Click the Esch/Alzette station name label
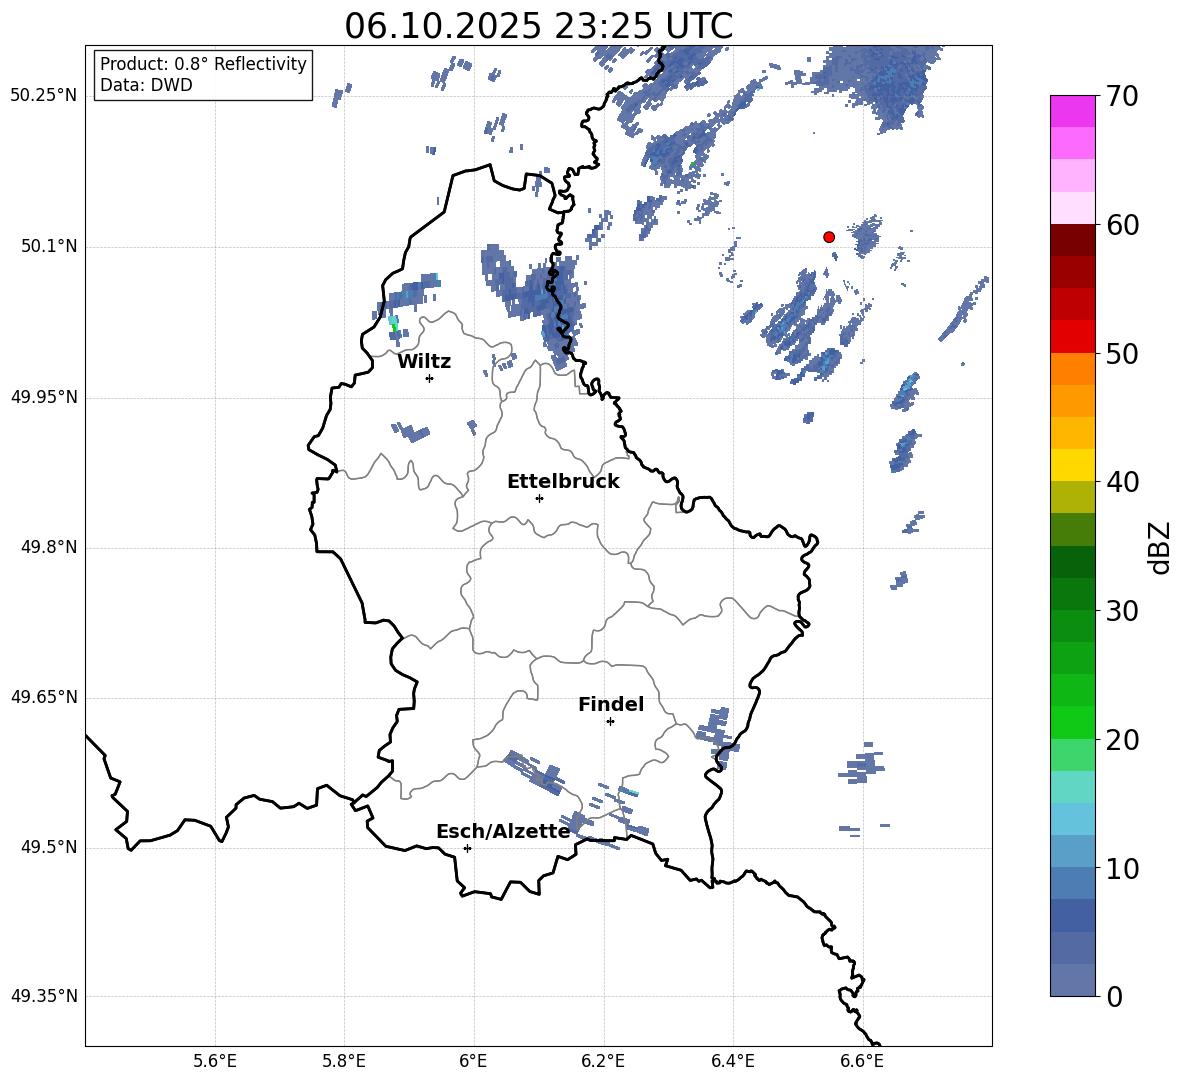Image resolution: width=1184 pixels, height=1081 pixels. 503,831
